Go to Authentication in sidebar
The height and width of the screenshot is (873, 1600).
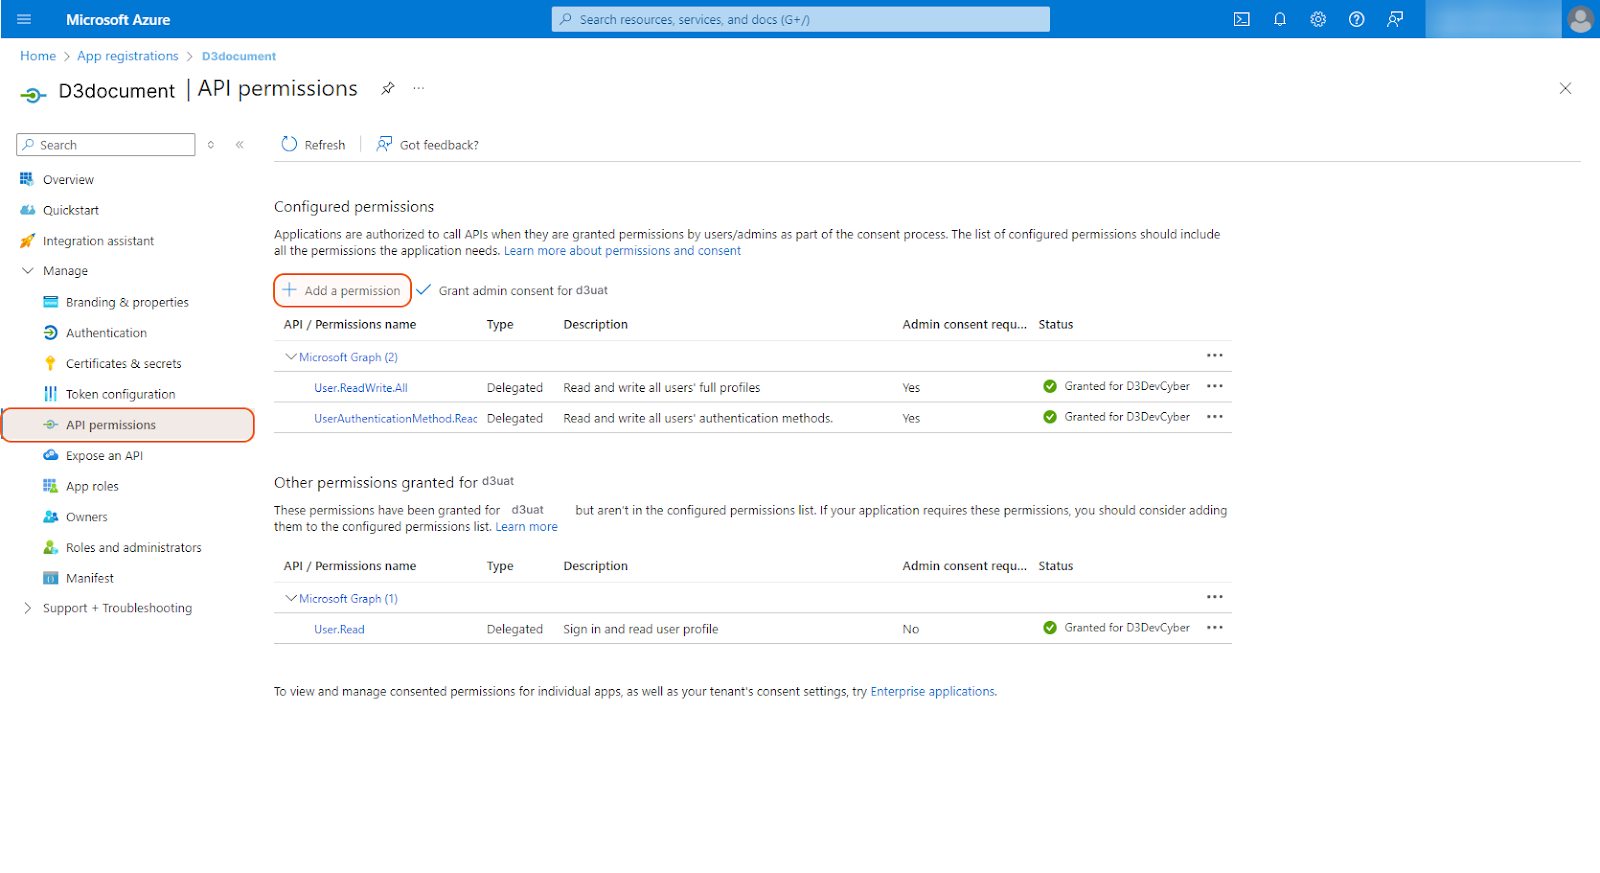coord(106,333)
